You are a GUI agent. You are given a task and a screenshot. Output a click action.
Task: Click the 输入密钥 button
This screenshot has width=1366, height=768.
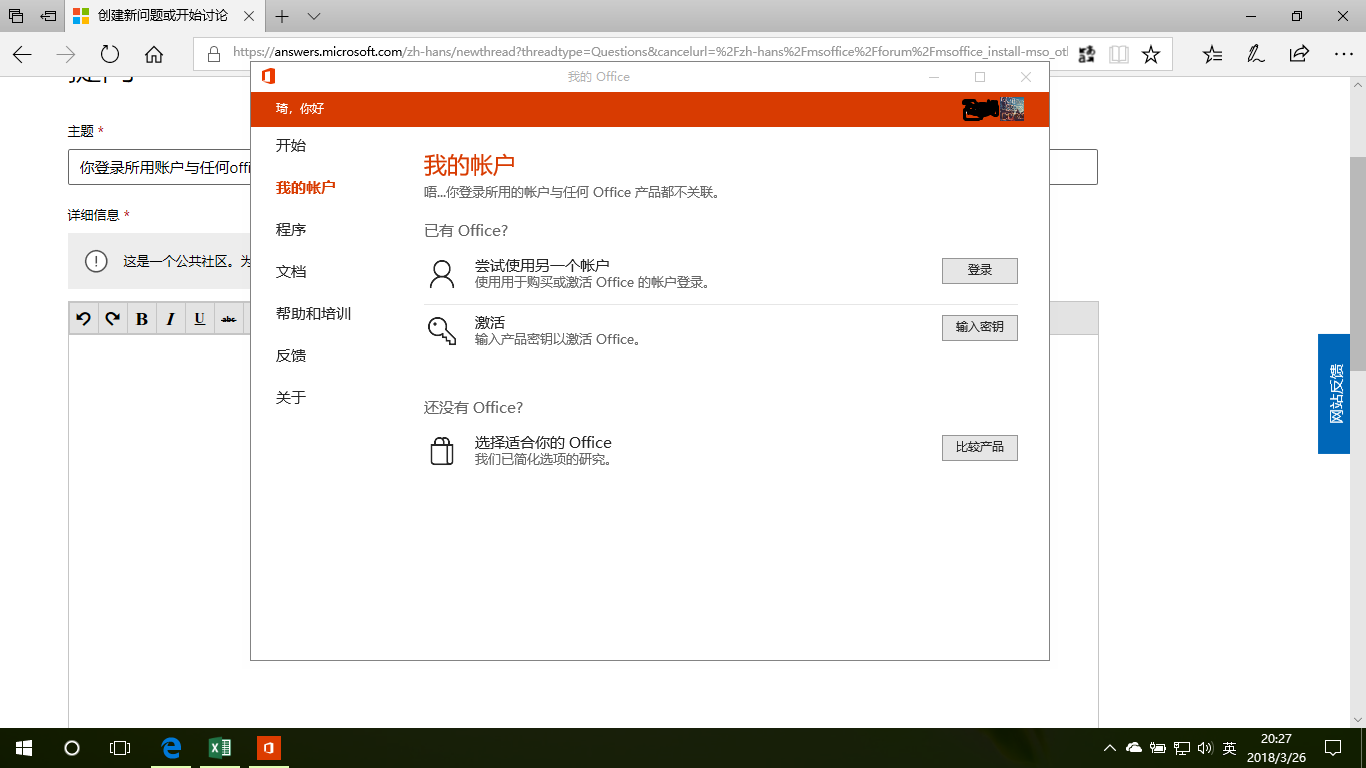[980, 327]
